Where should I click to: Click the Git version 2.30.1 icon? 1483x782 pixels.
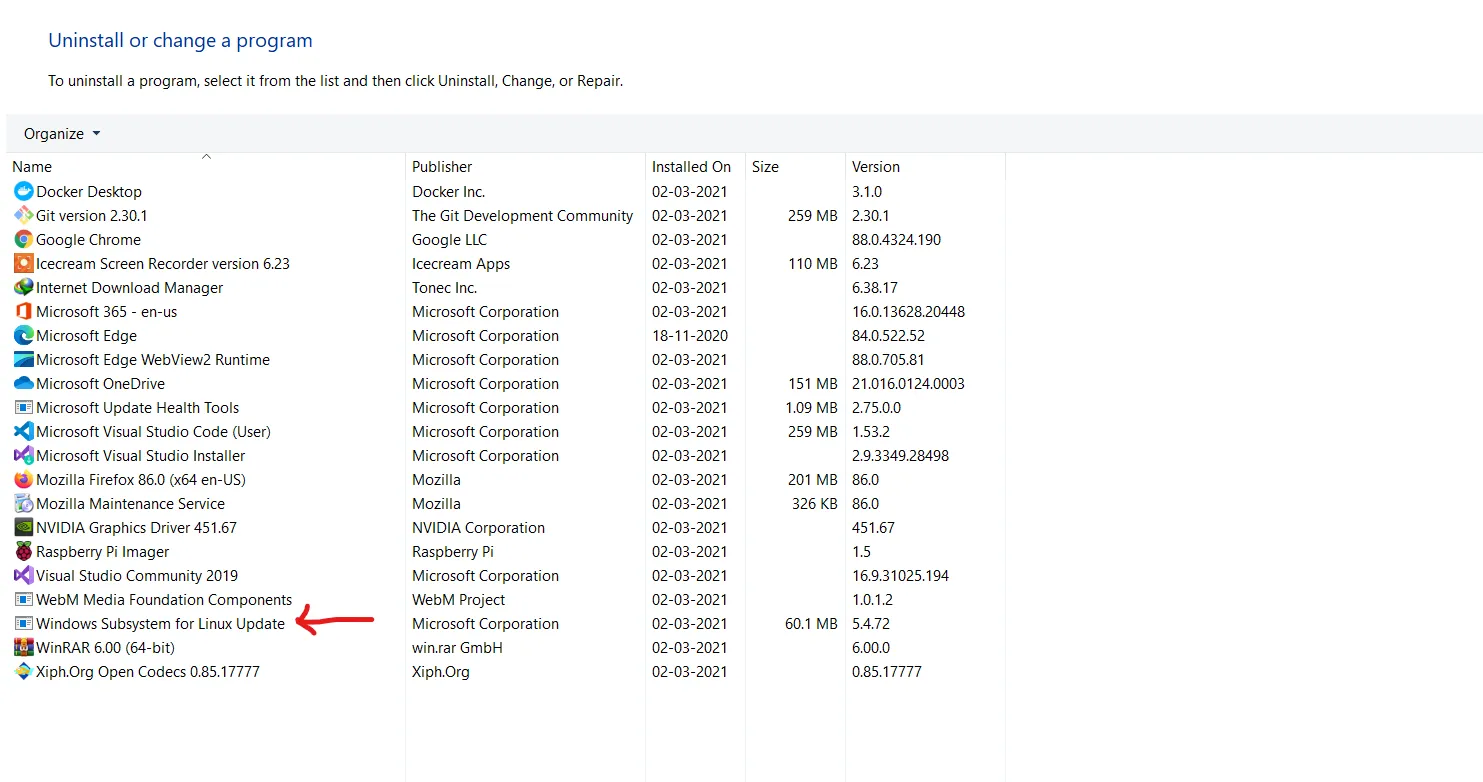click(23, 215)
